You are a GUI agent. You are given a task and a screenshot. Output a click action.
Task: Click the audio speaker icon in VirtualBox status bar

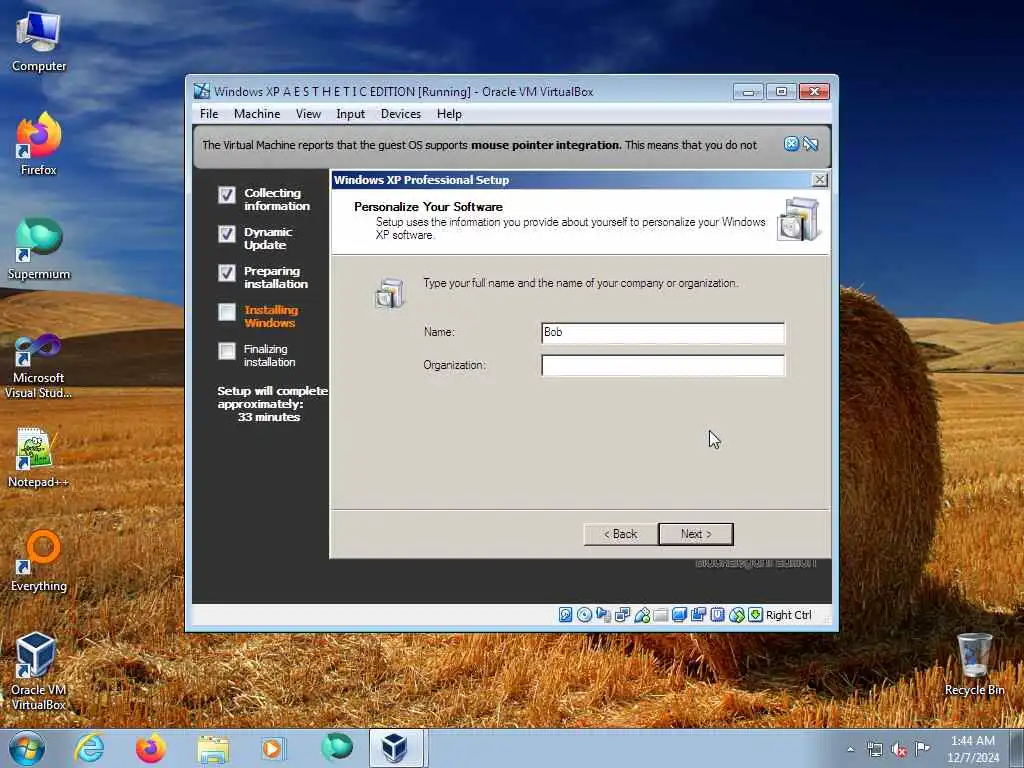(603, 615)
